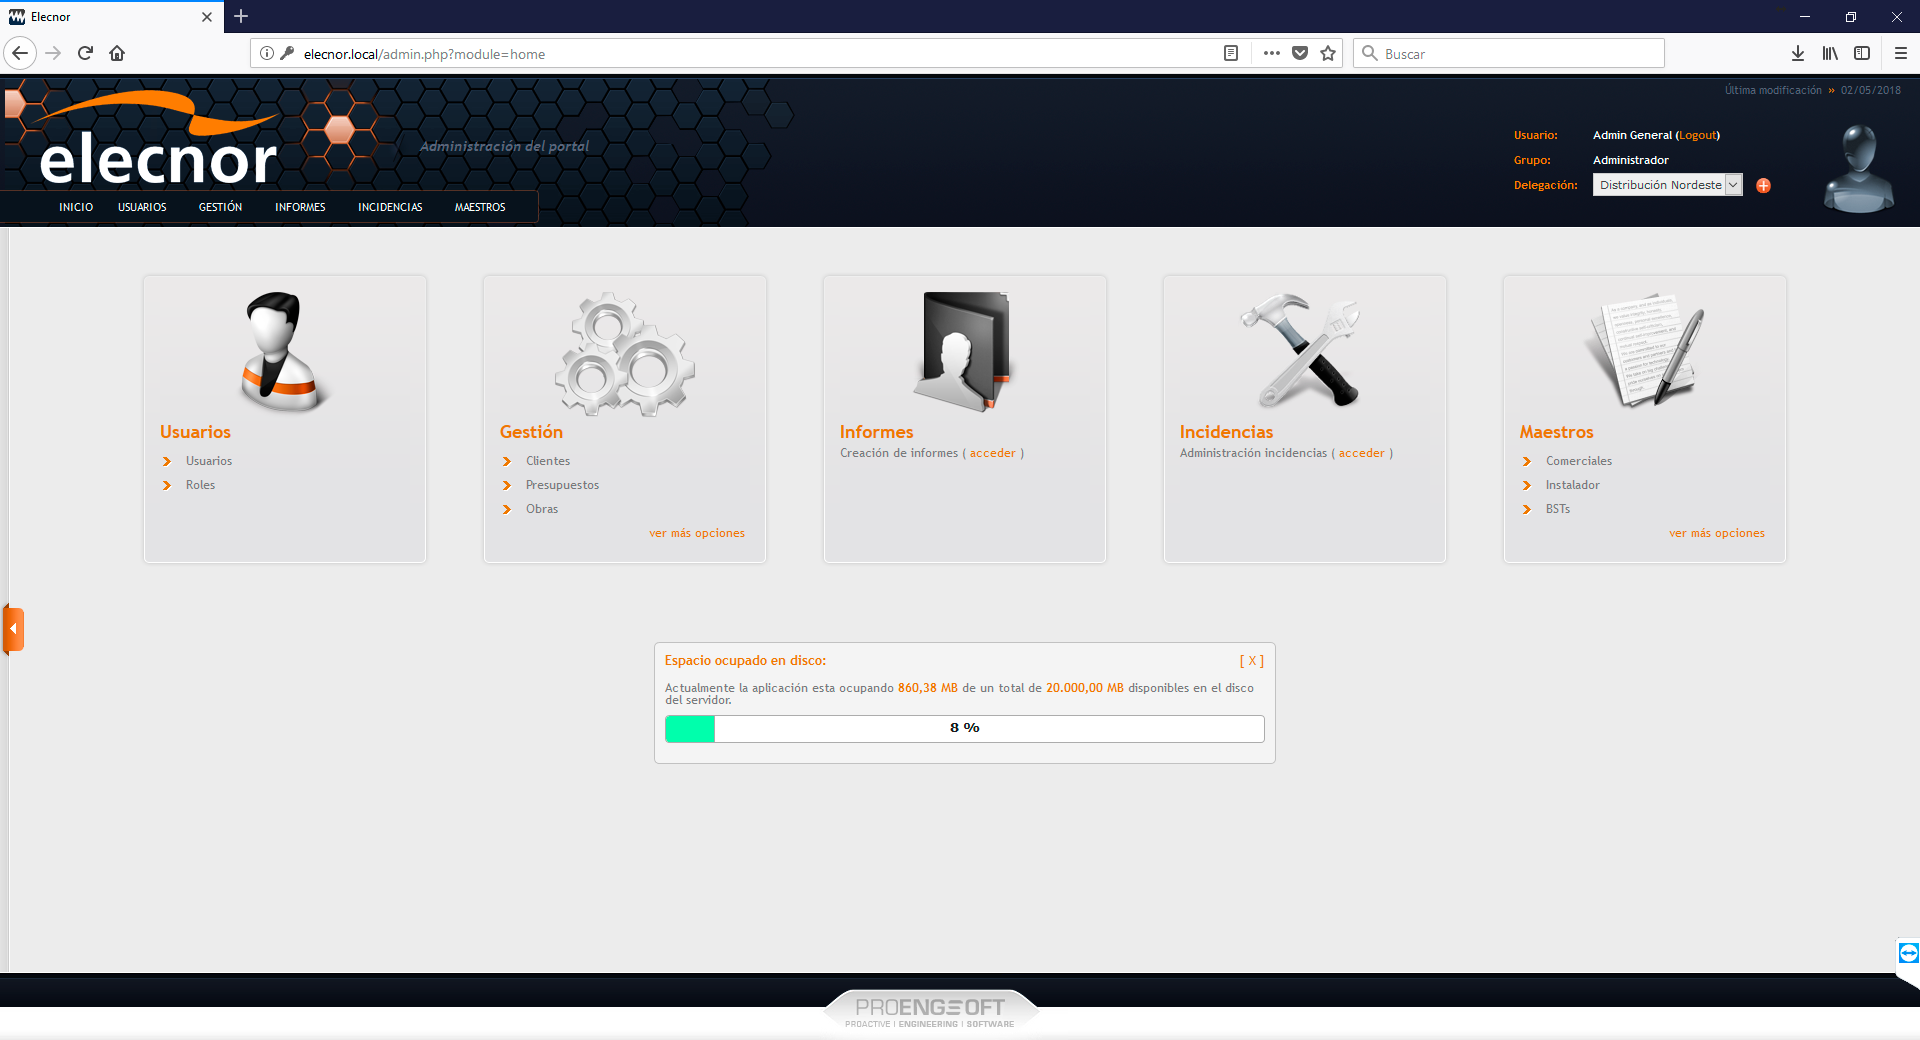Open the Delegación Distribución Nordeste dropdown

click(1667, 185)
